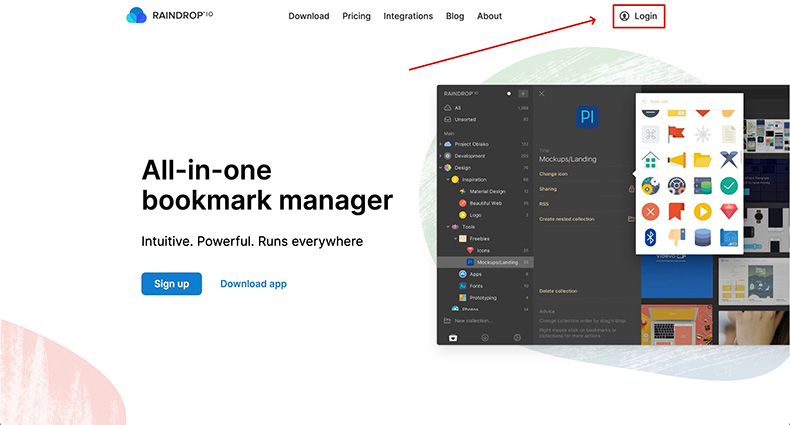
Task: Open the Icons collection
Action: click(x=483, y=250)
